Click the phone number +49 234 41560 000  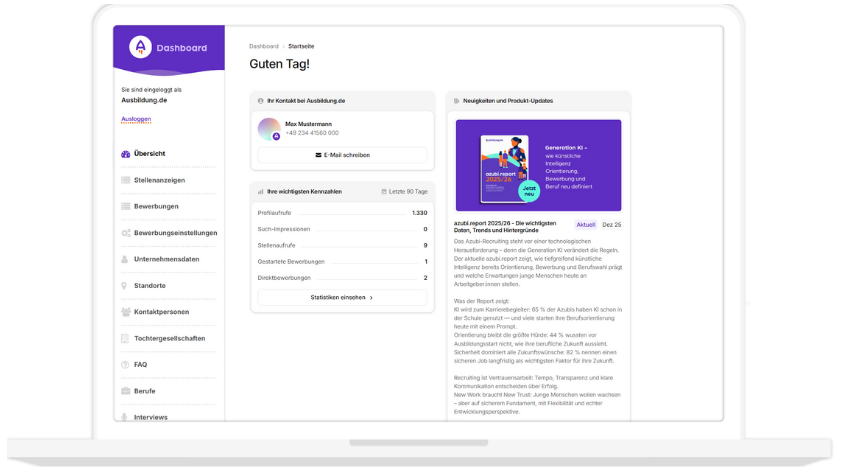pos(312,133)
